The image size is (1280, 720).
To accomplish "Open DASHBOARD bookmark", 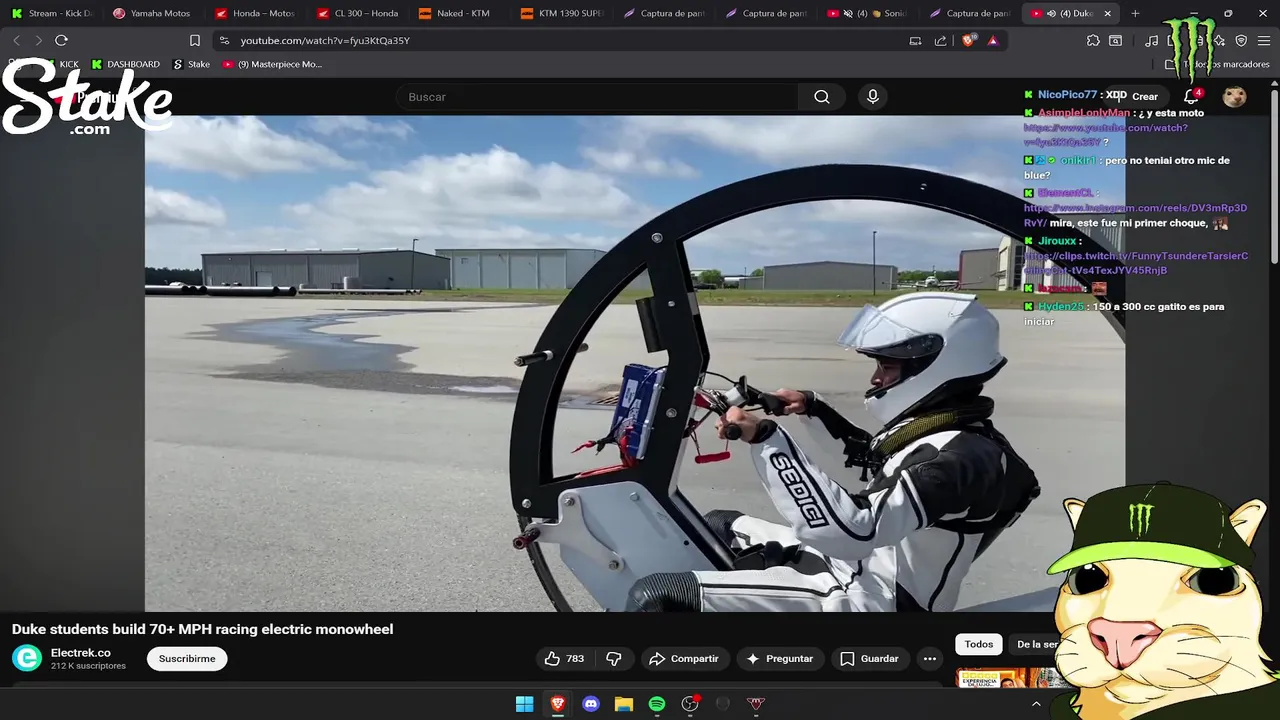I will click(125, 64).
